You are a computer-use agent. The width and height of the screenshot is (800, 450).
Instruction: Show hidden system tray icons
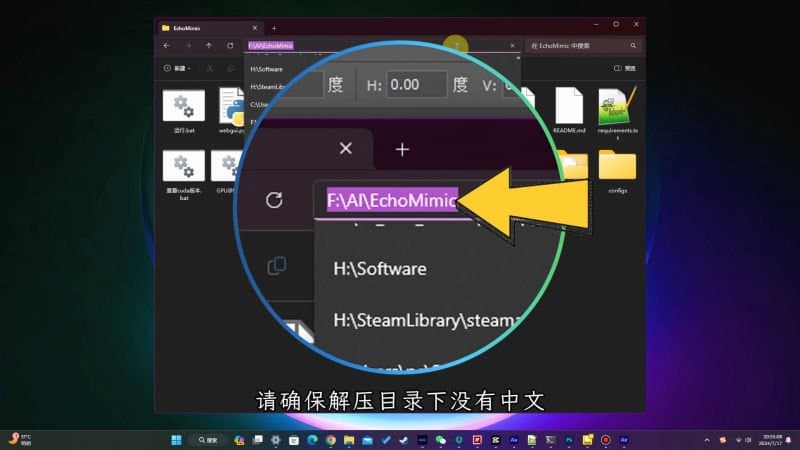click(x=707, y=440)
